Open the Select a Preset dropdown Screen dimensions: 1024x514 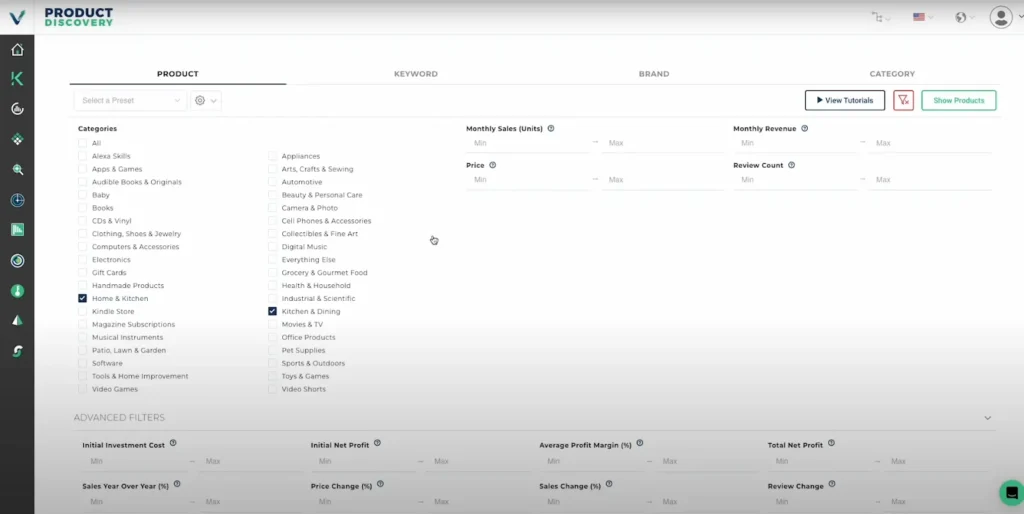[x=131, y=101]
